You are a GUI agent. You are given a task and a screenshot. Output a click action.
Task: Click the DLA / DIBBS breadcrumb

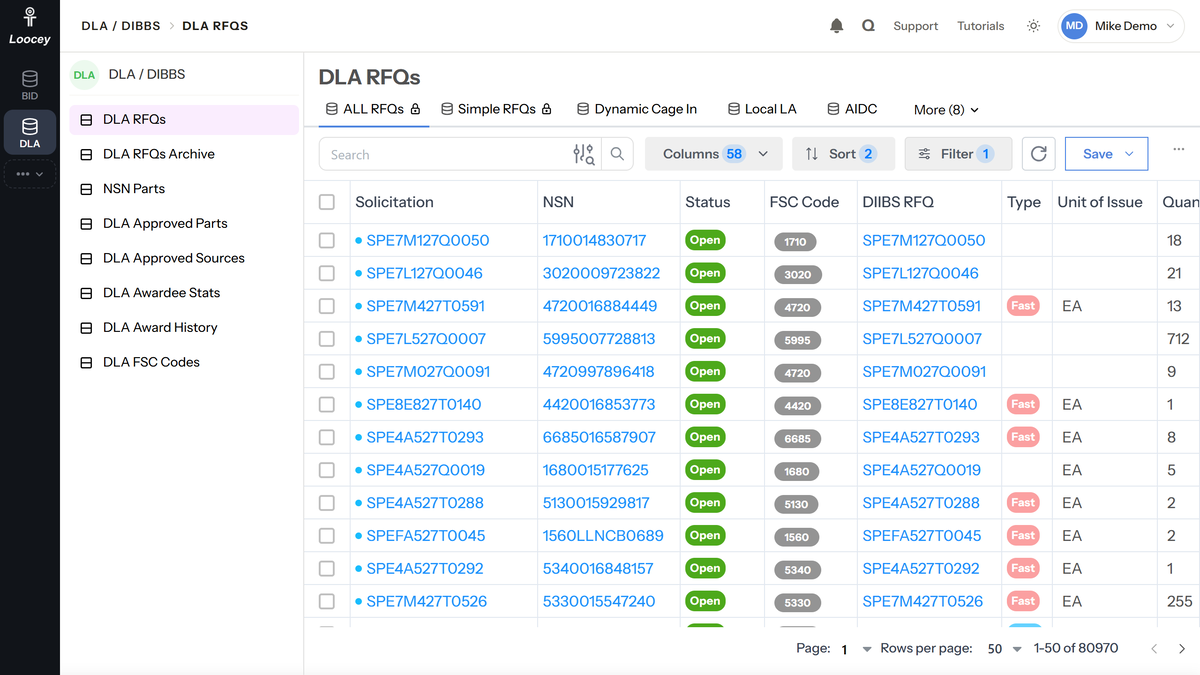pyautogui.click(x=121, y=26)
